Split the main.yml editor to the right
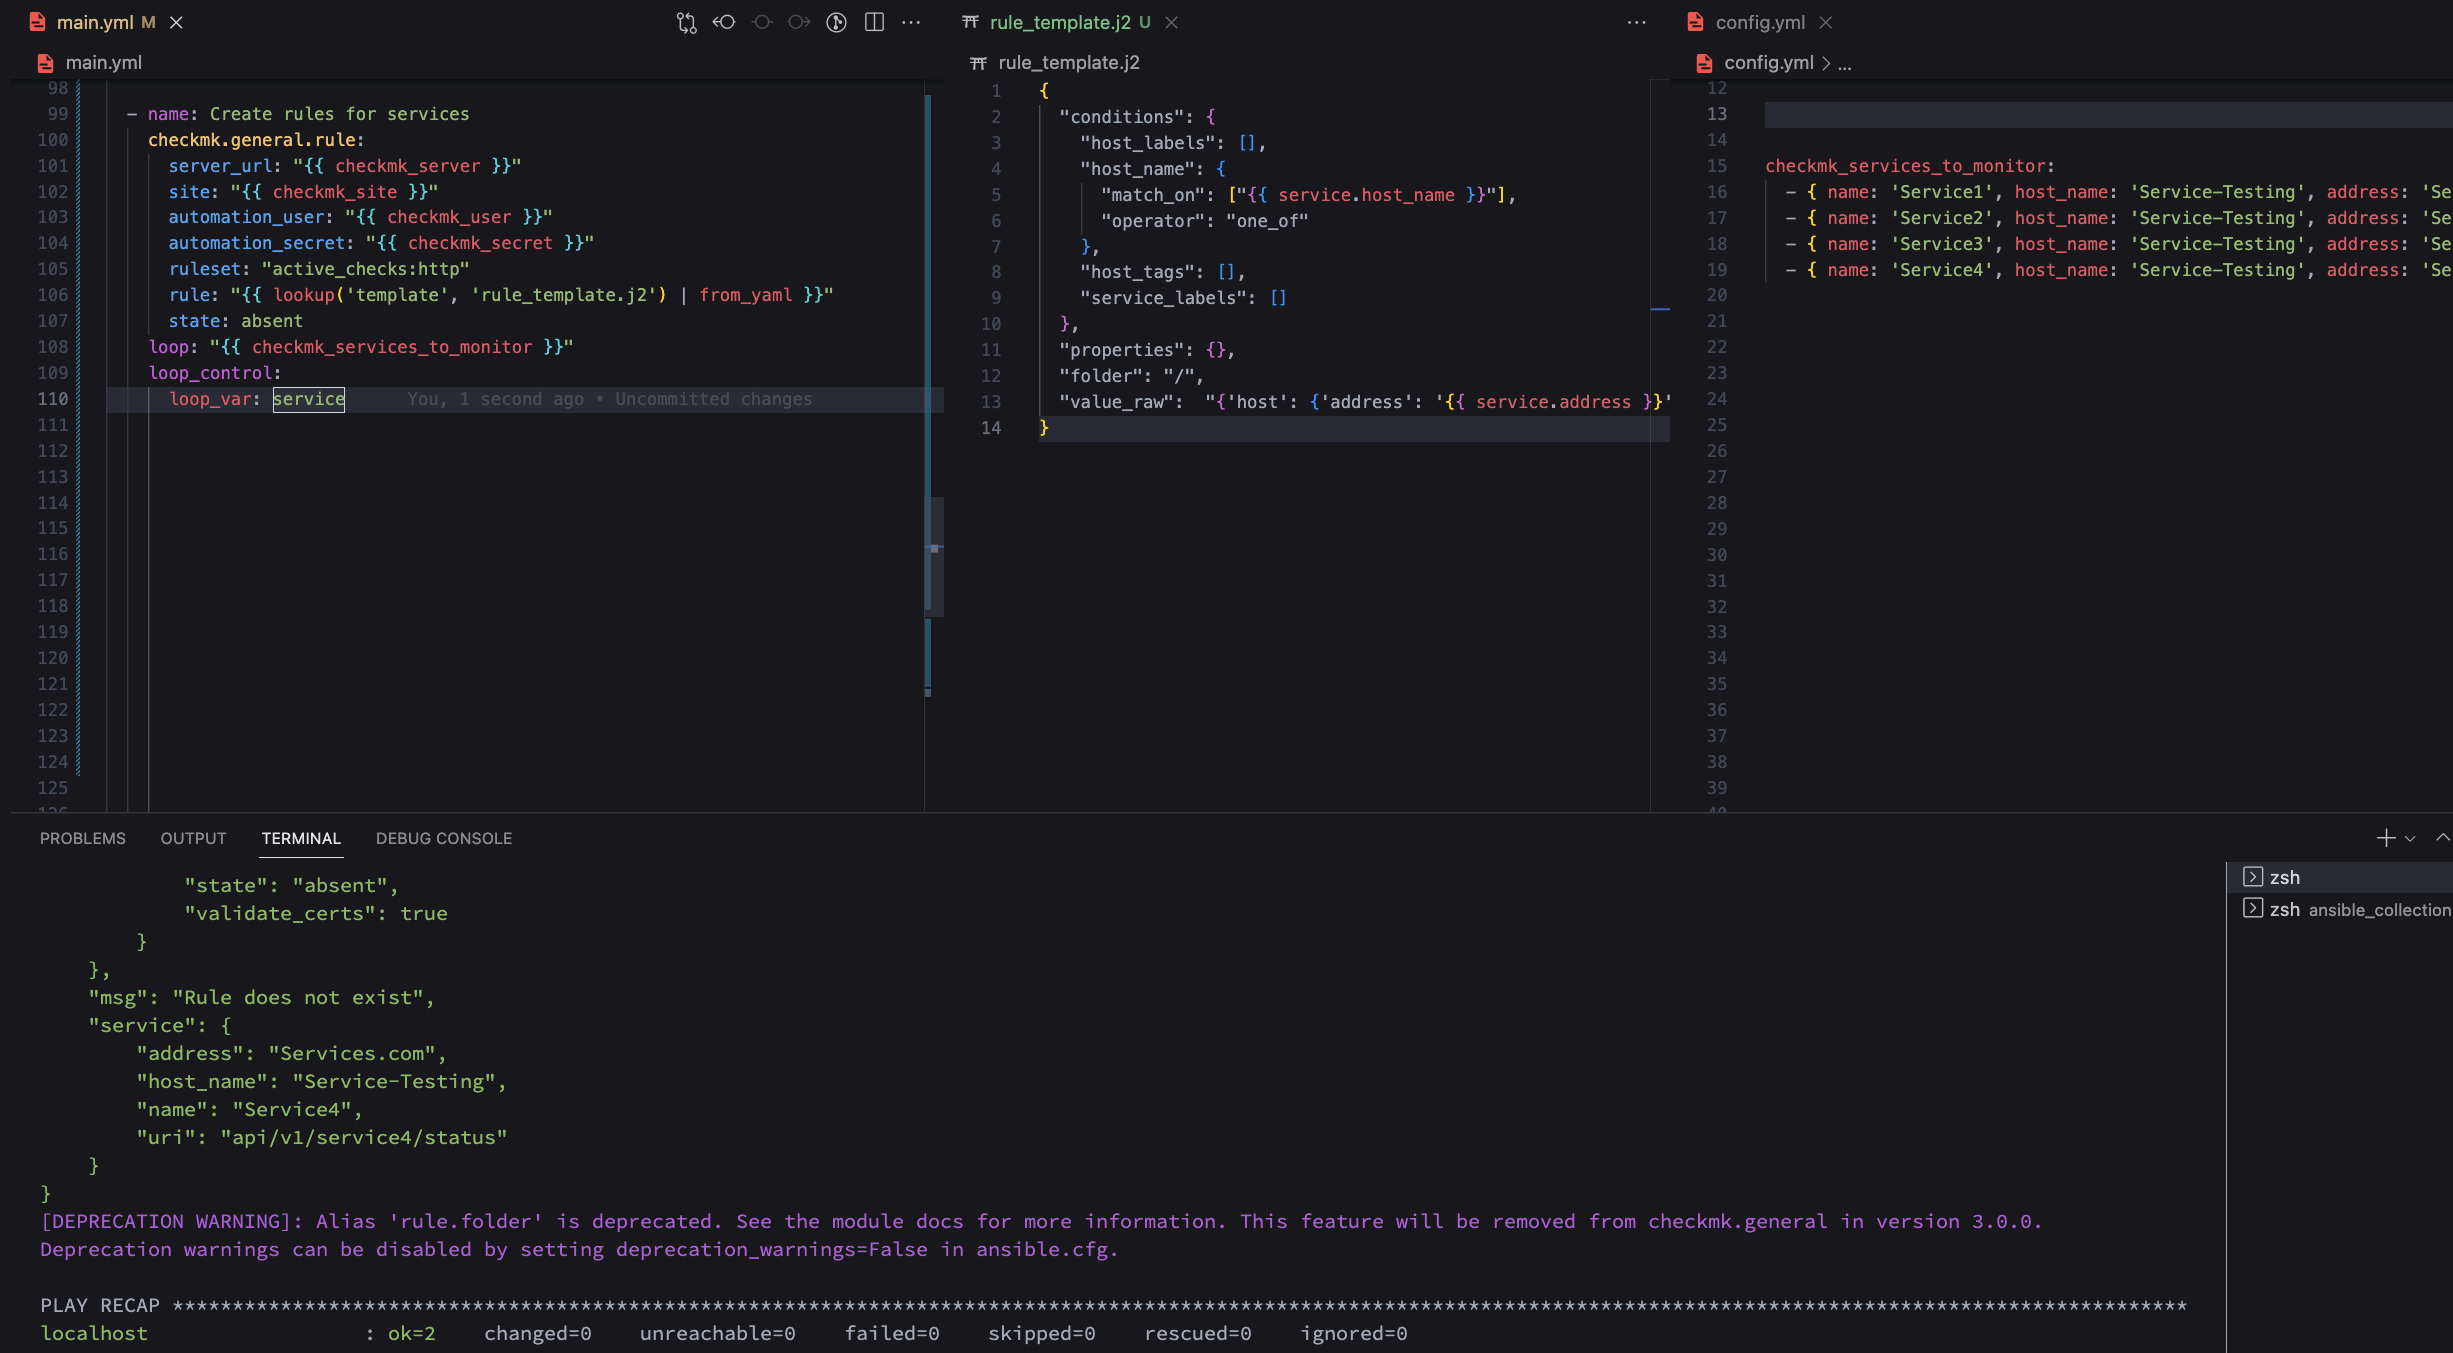The width and height of the screenshot is (2453, 1353). [x=874, y=22]
